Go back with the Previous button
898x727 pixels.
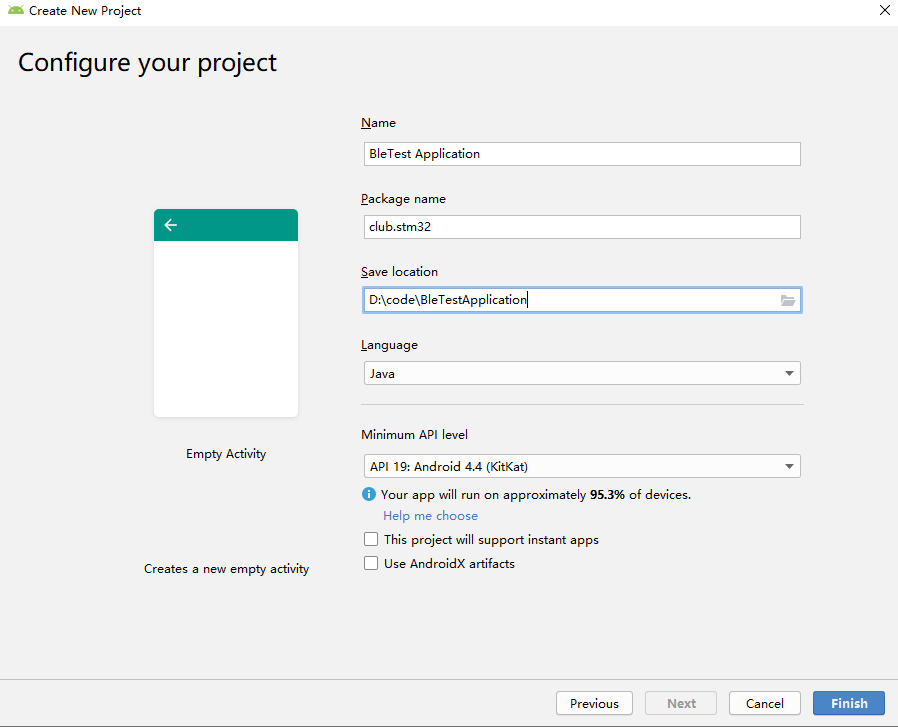click(x=594, y=703)
